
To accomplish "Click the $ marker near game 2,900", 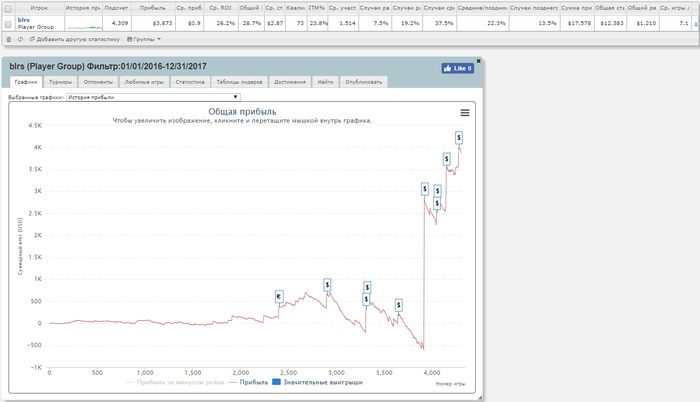I will click(x=327, y=285).
